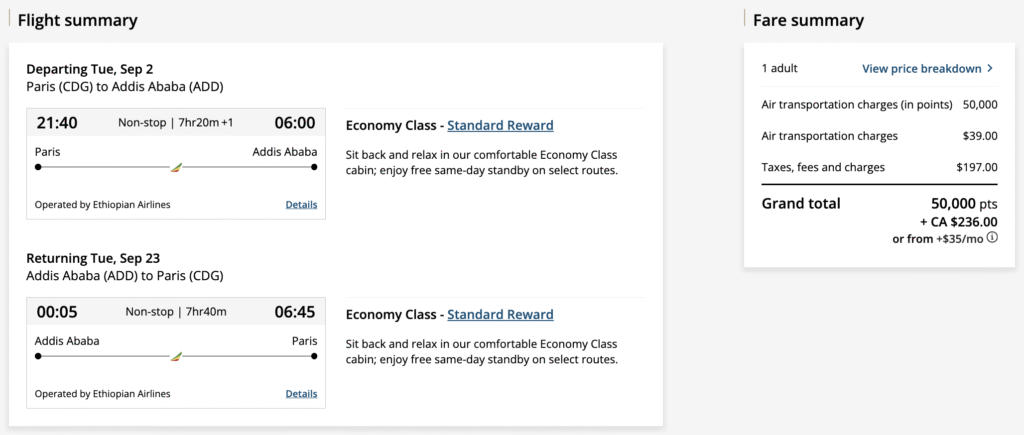Click Ethiopian Airlines logo on departing flight route
This screenshot has height=435, width=1024.
177,165
